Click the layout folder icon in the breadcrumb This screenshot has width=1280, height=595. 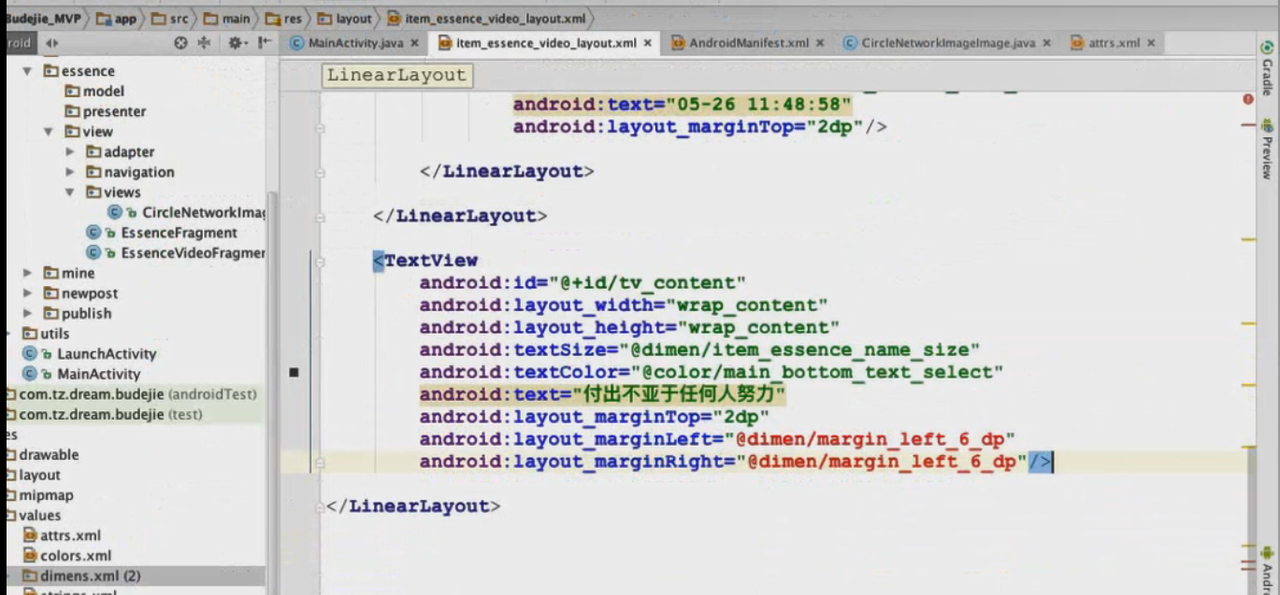326,18
